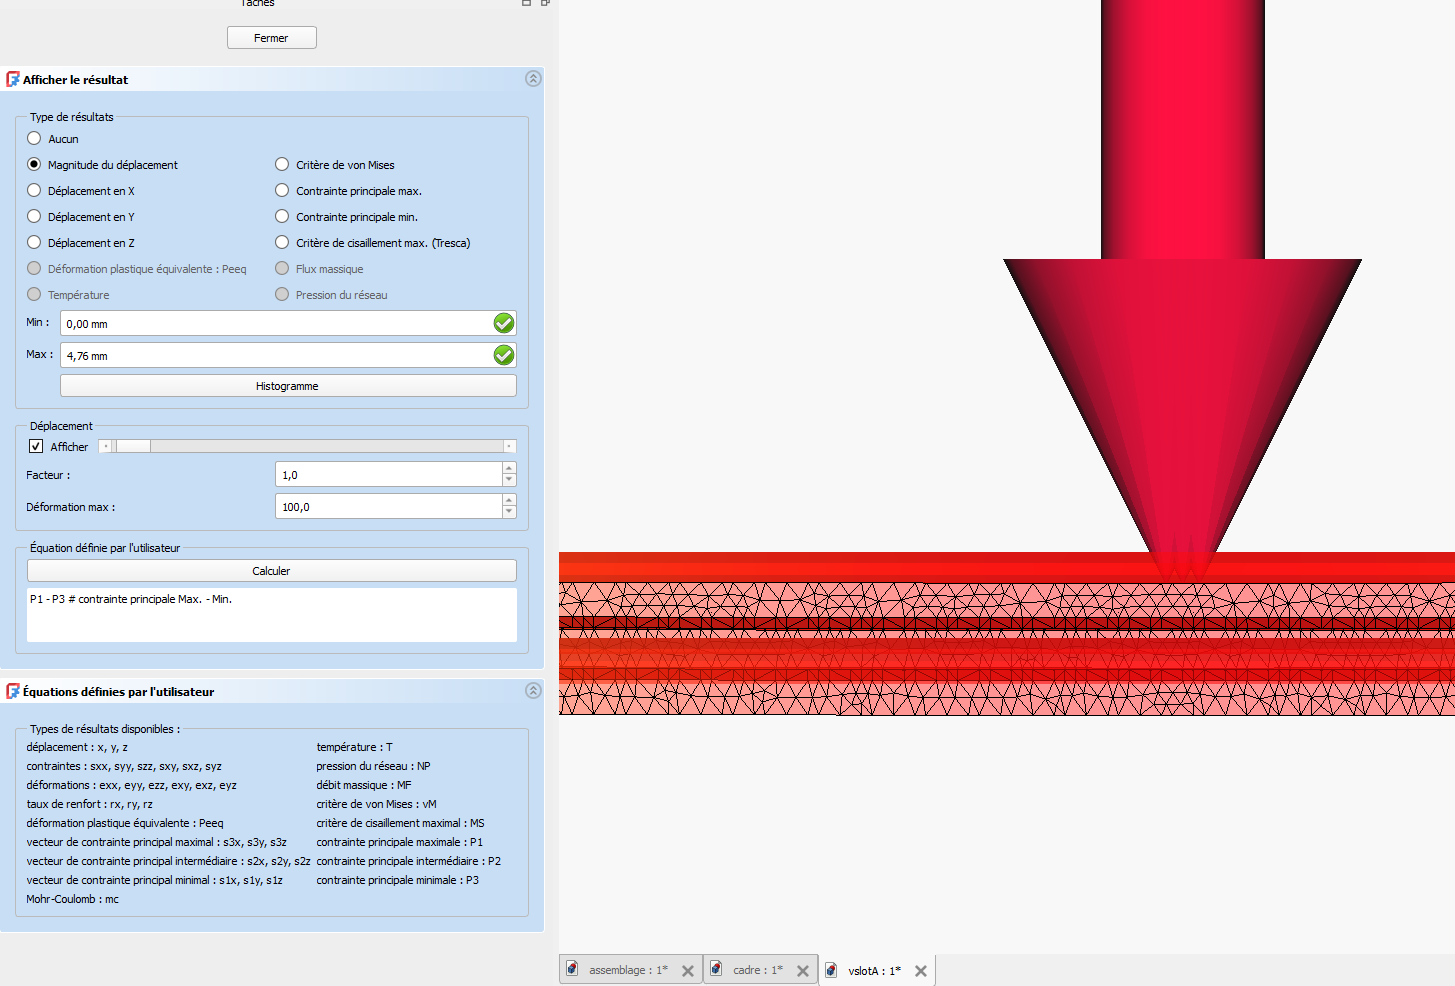Click the green checkmark in the Max field
1455x986 pixels.
pyautogui.click(x=504, y=355)
